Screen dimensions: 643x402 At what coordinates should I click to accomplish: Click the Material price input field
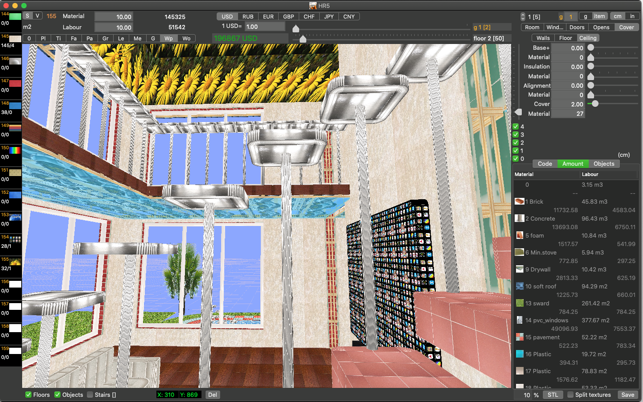pyautogui.click(x=114, y=16)
